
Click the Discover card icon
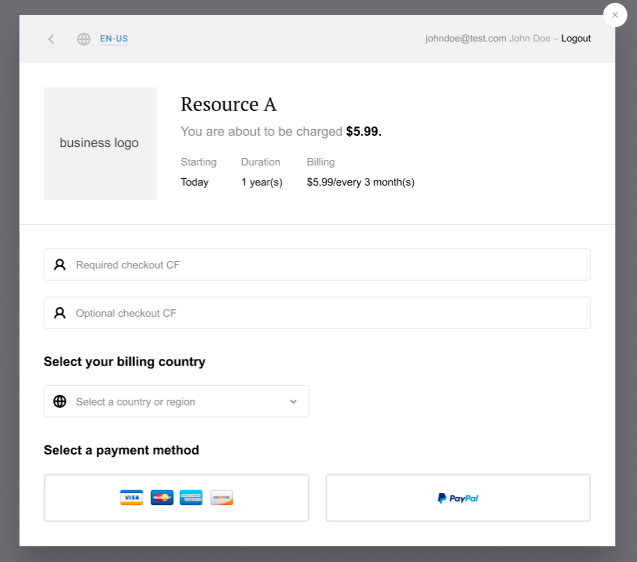[221, 497]
